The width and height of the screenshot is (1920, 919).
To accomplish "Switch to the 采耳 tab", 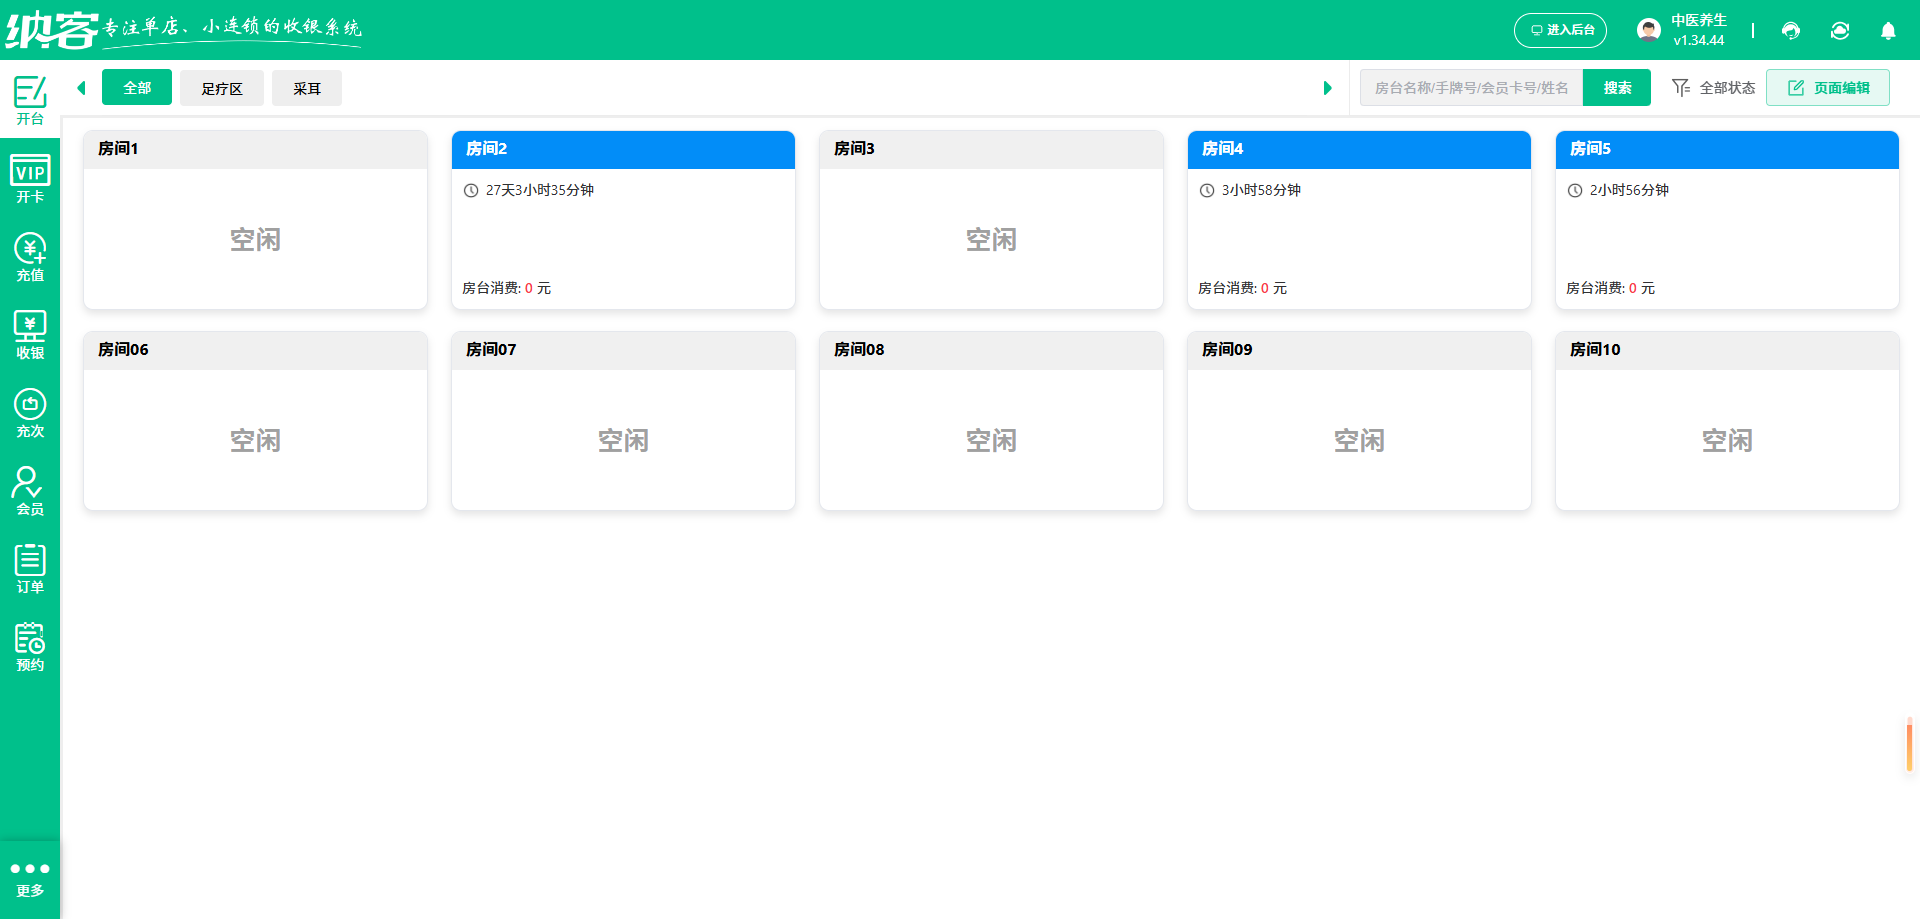I will pos(307,87).
